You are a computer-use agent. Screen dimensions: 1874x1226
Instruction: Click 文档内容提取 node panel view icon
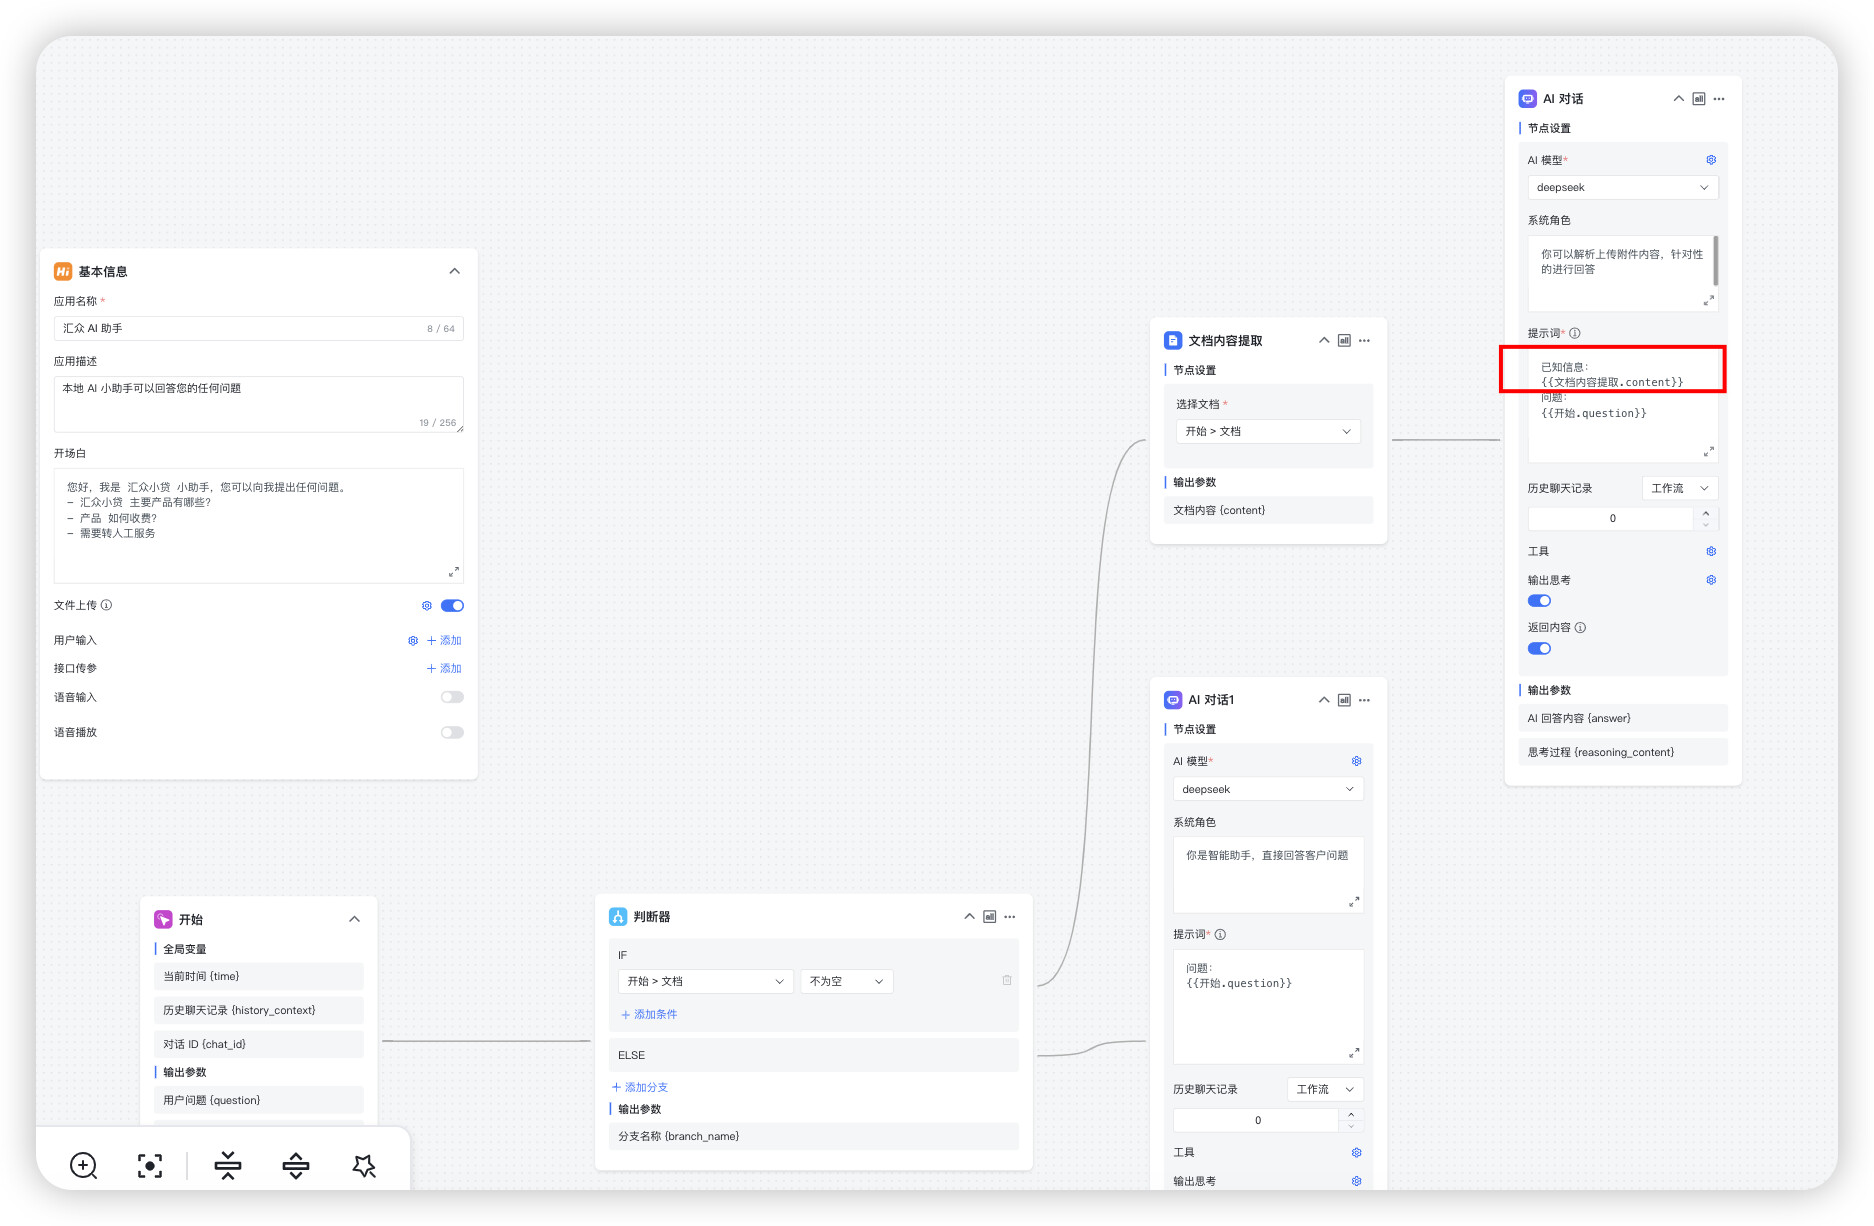[x=1344, y=341]
